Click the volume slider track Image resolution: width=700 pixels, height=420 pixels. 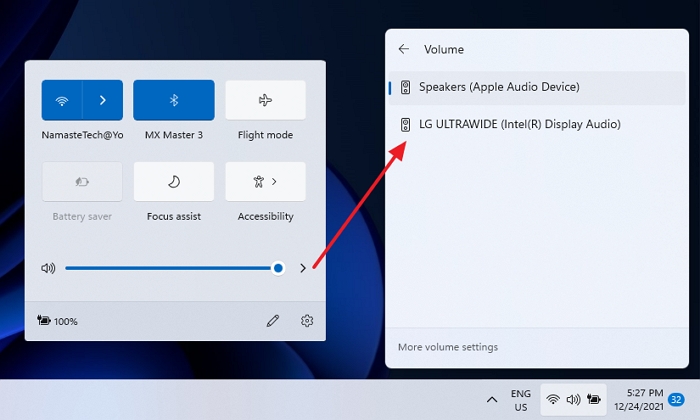tap(171, 268)
